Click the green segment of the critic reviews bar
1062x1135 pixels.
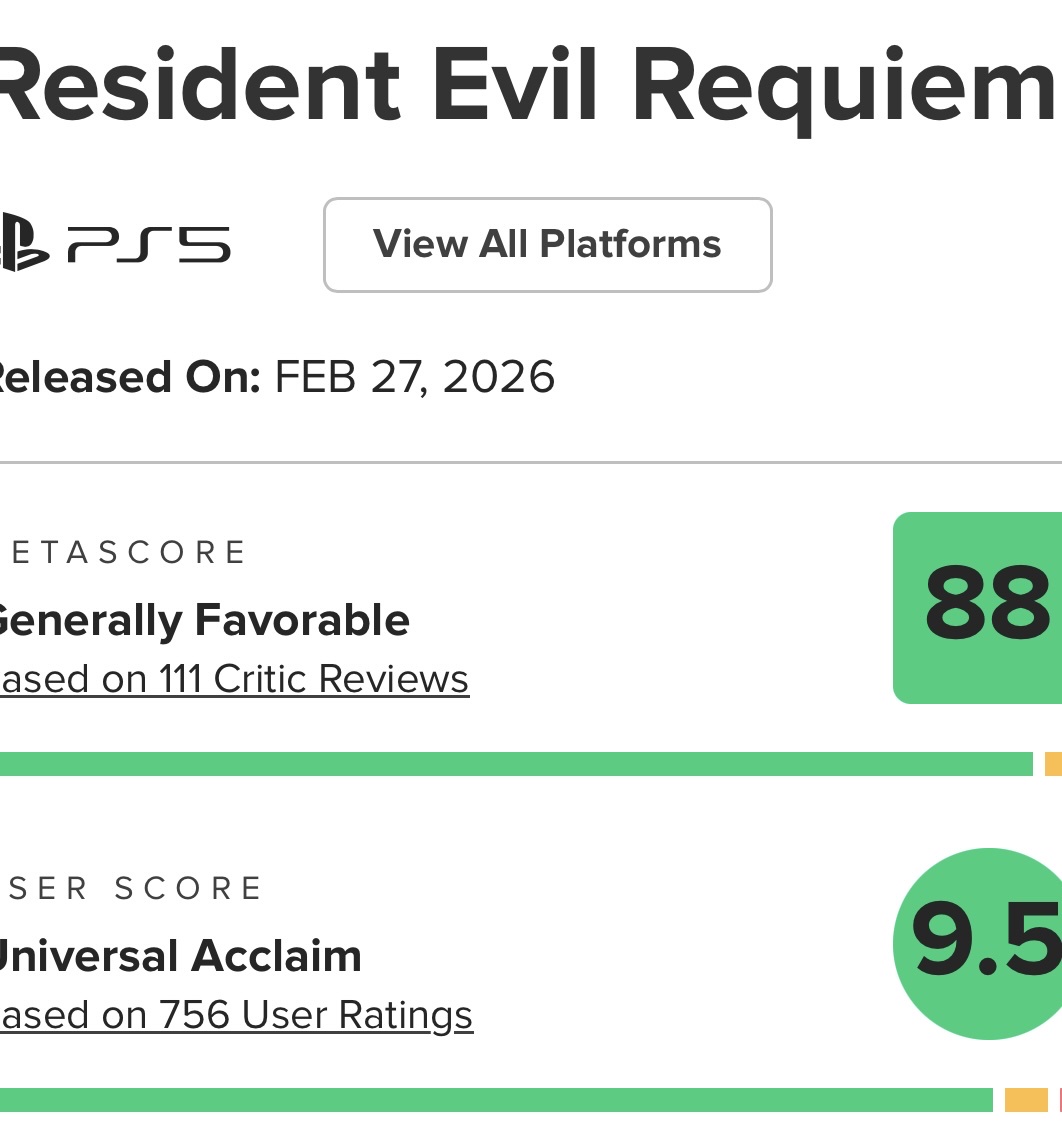tap(515, 764)
